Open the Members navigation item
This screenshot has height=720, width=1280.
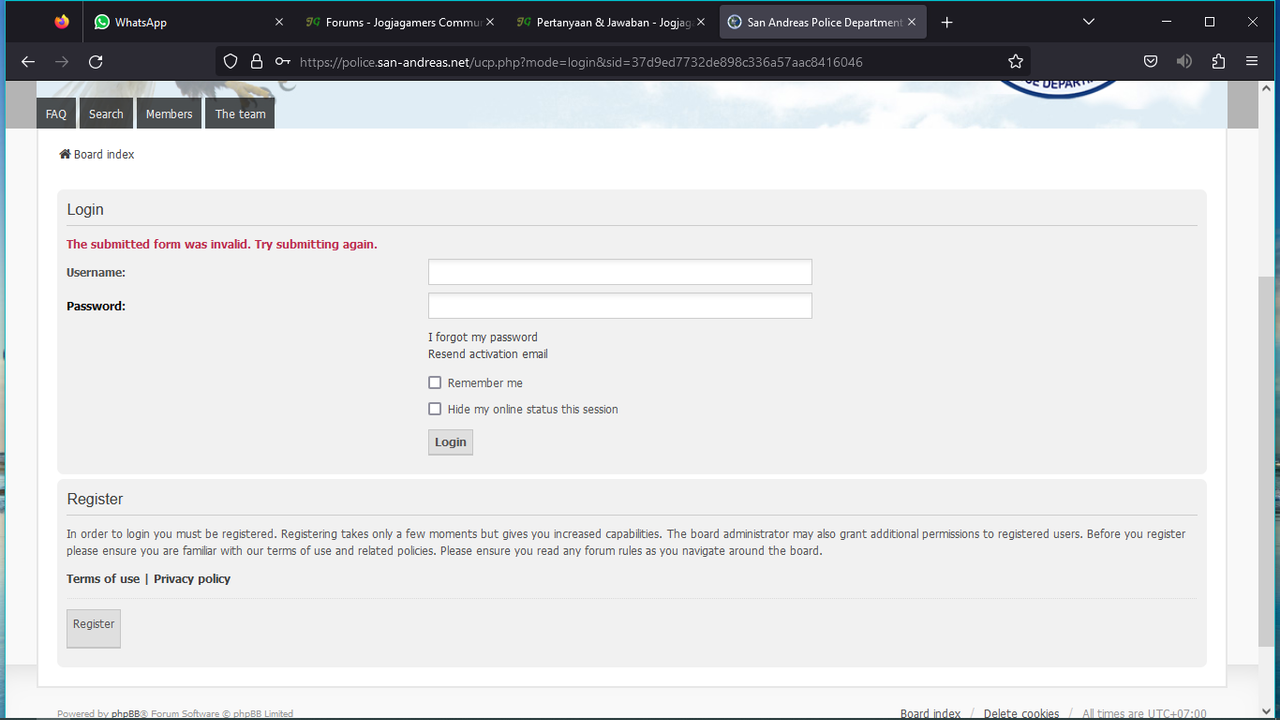coord(169,114)
